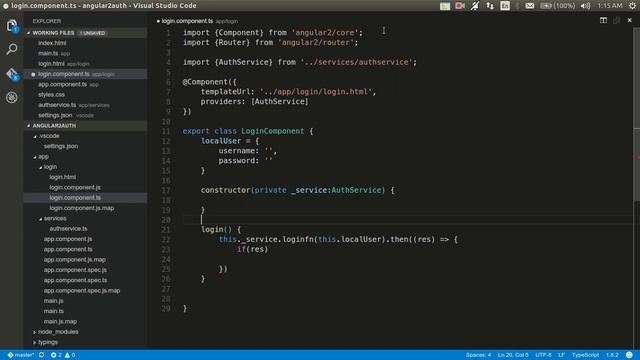The image size is (640, 360).
Task: Click the battery 100% indicator
Action: 558,6
